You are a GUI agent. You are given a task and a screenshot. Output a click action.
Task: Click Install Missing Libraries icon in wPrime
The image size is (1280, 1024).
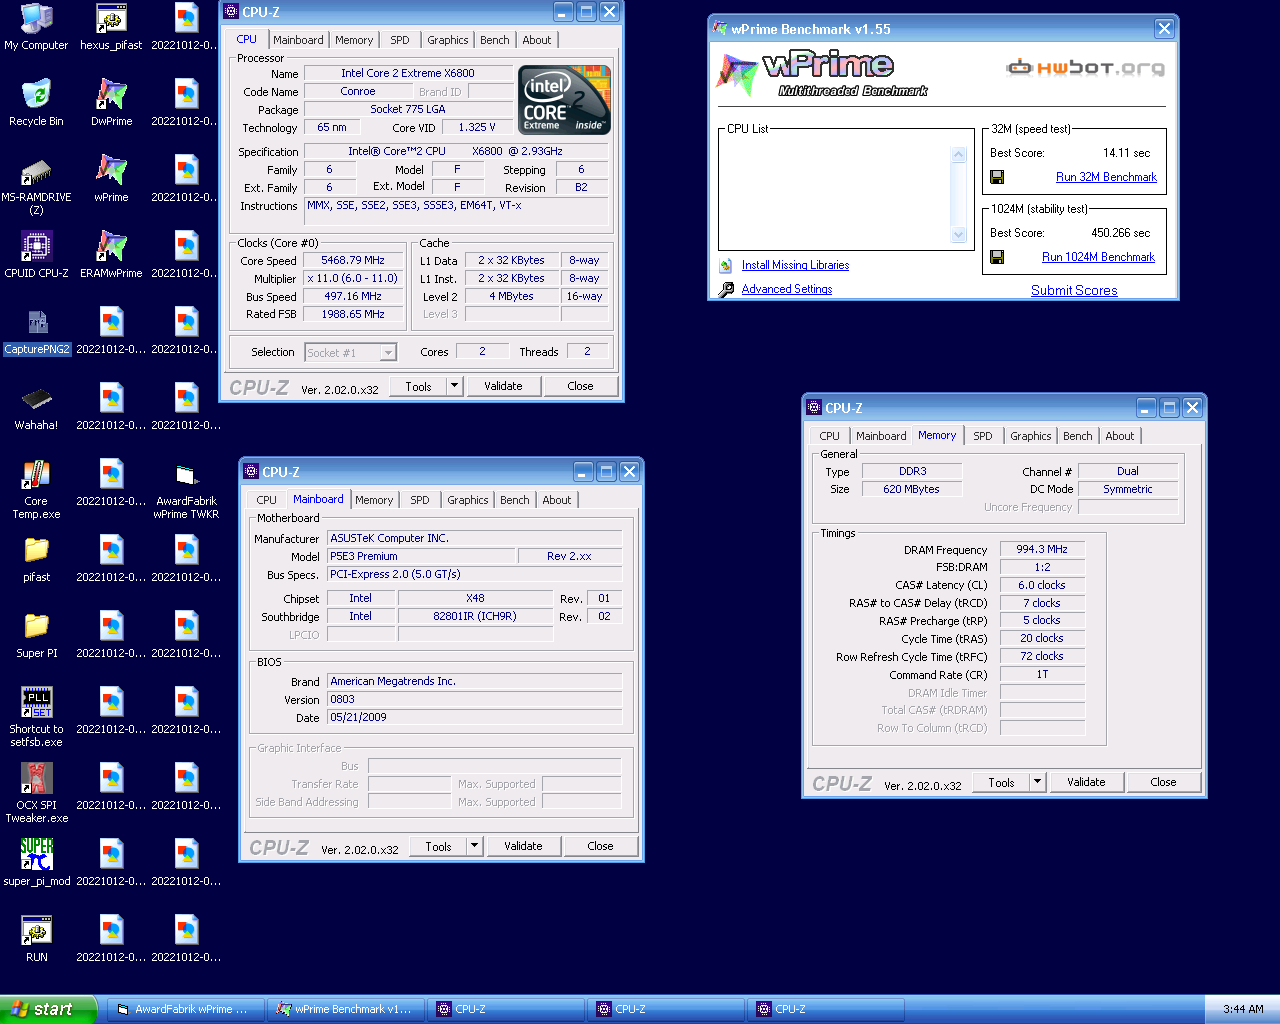coord(726,265)
